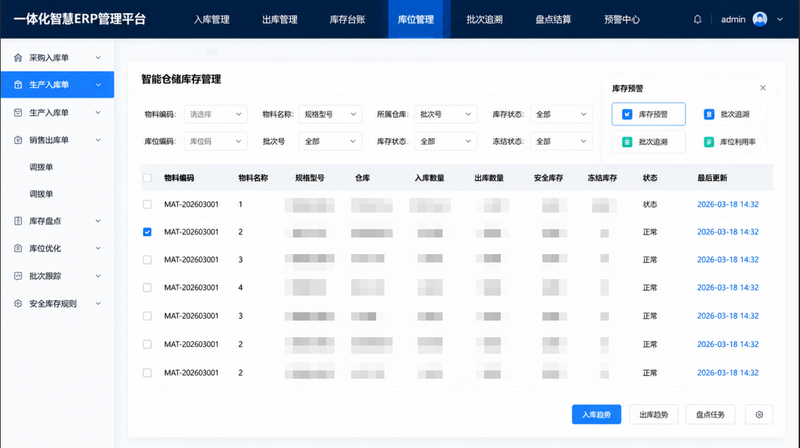Viewport: 800px width, 448px height.
Task: Click first row's 2026-03-18 14:32 link
Action: [x=728, y=204]
